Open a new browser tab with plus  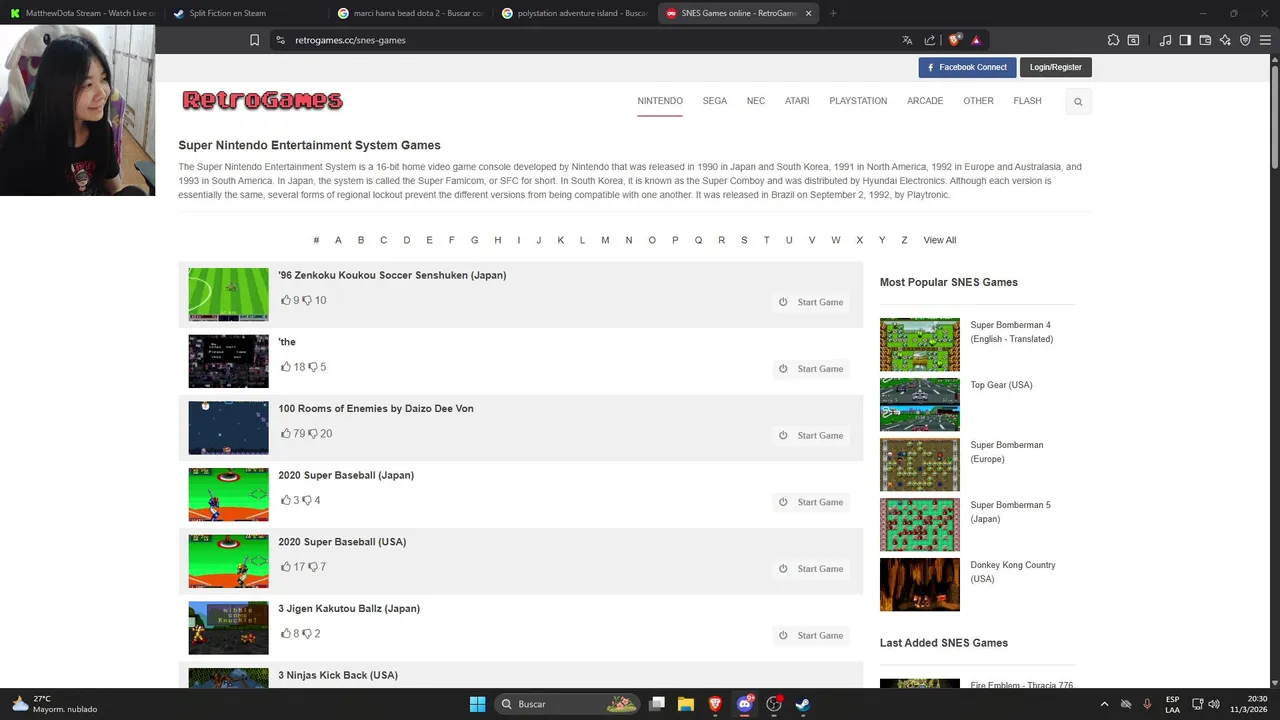(833, 13)
